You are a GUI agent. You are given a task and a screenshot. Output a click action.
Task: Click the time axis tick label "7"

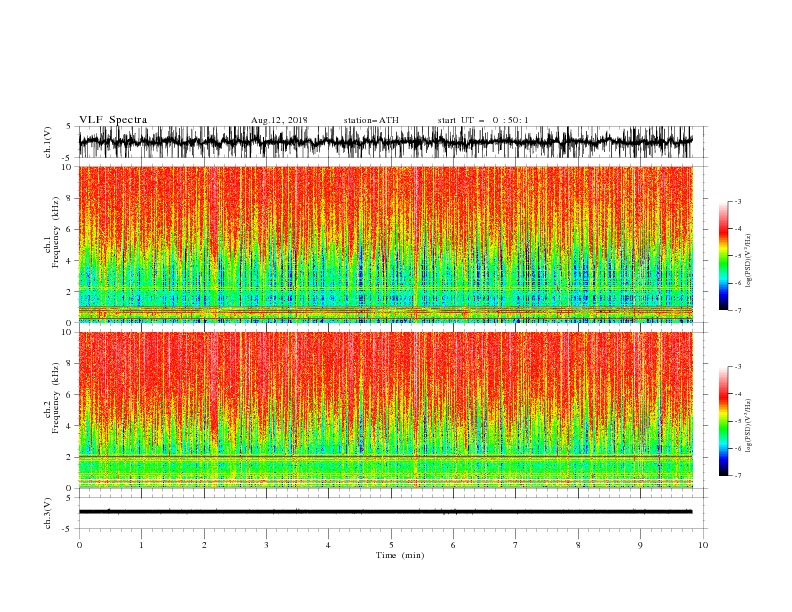516,545
